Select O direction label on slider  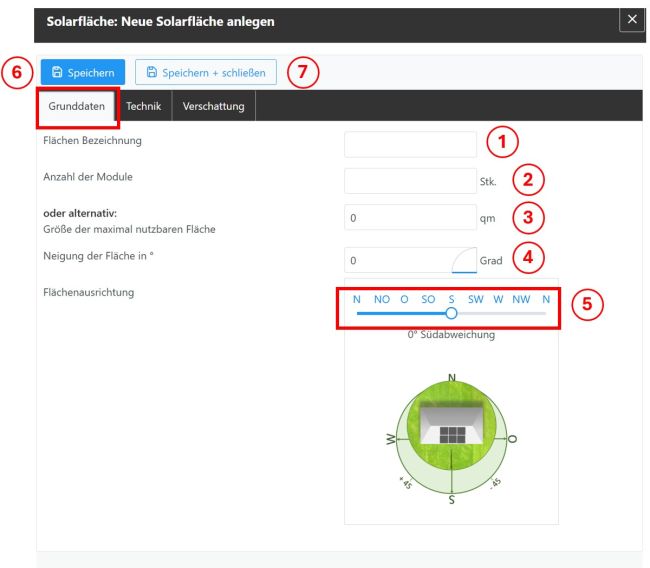coord(404,299)
